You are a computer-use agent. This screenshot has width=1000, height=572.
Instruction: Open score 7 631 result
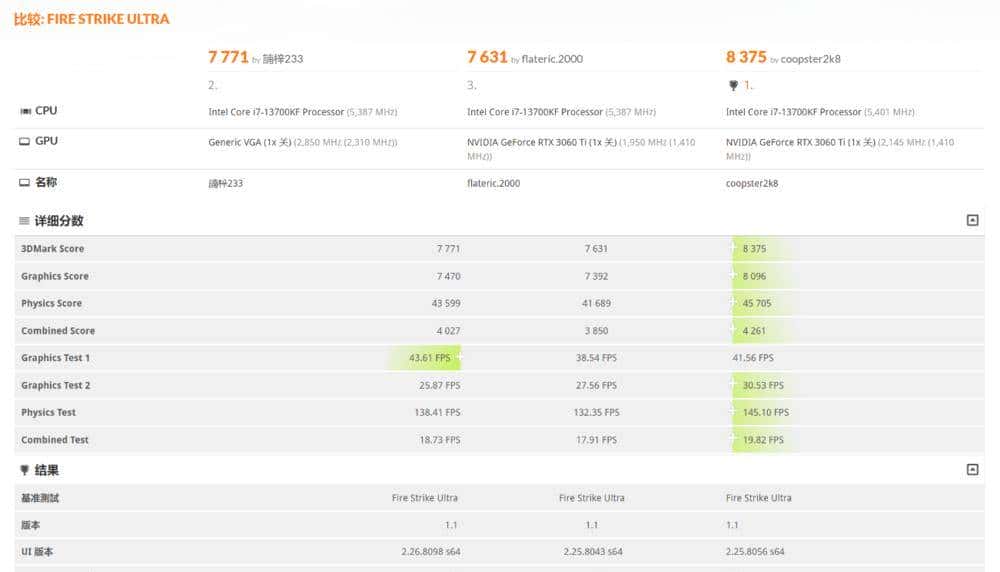487,57
